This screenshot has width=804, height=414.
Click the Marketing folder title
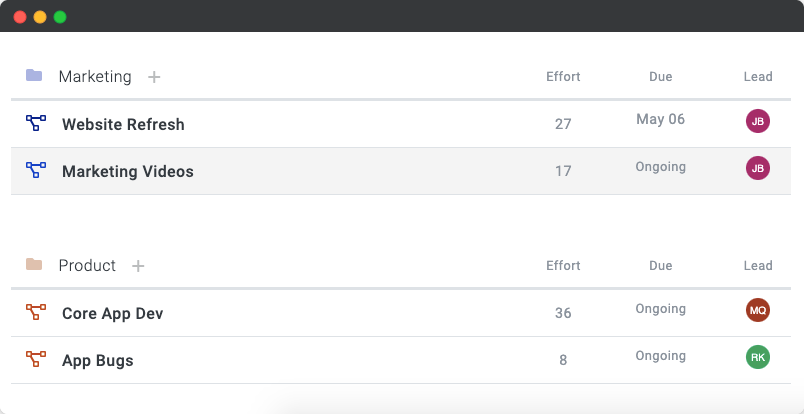95,76
